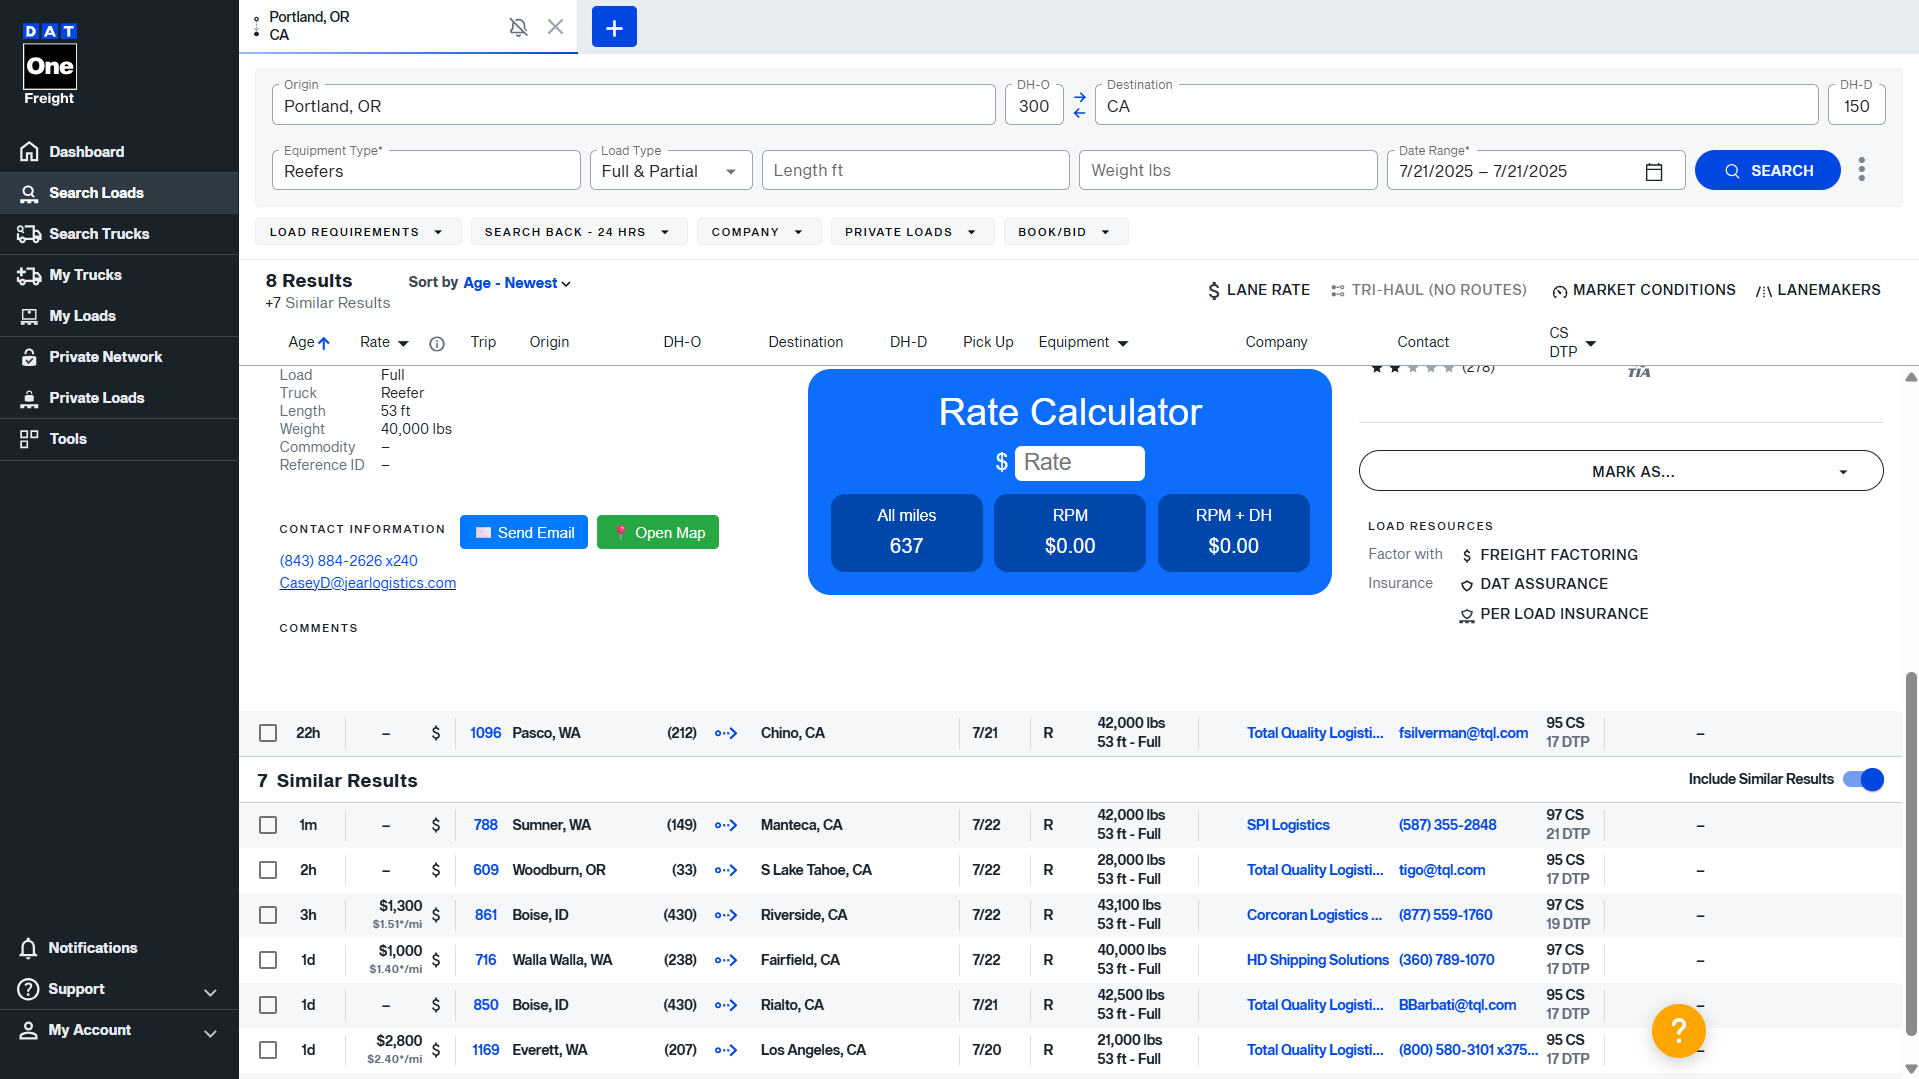Open Private Network from the sidebar
The height and width of the screenshot is (1079, 1919).
(x=105, y=357)
